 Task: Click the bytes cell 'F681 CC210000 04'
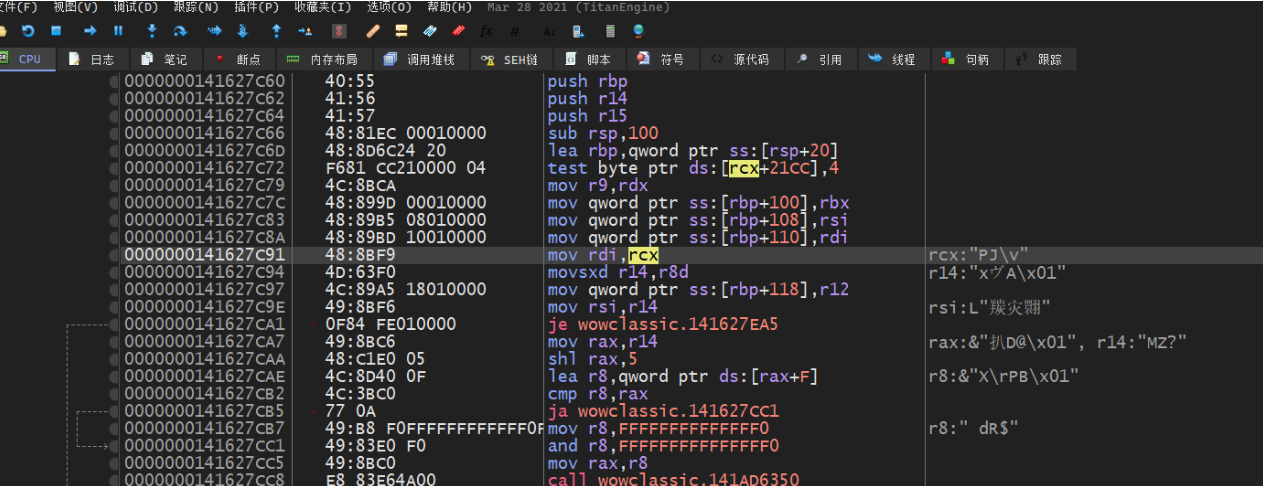coord(405,168)
